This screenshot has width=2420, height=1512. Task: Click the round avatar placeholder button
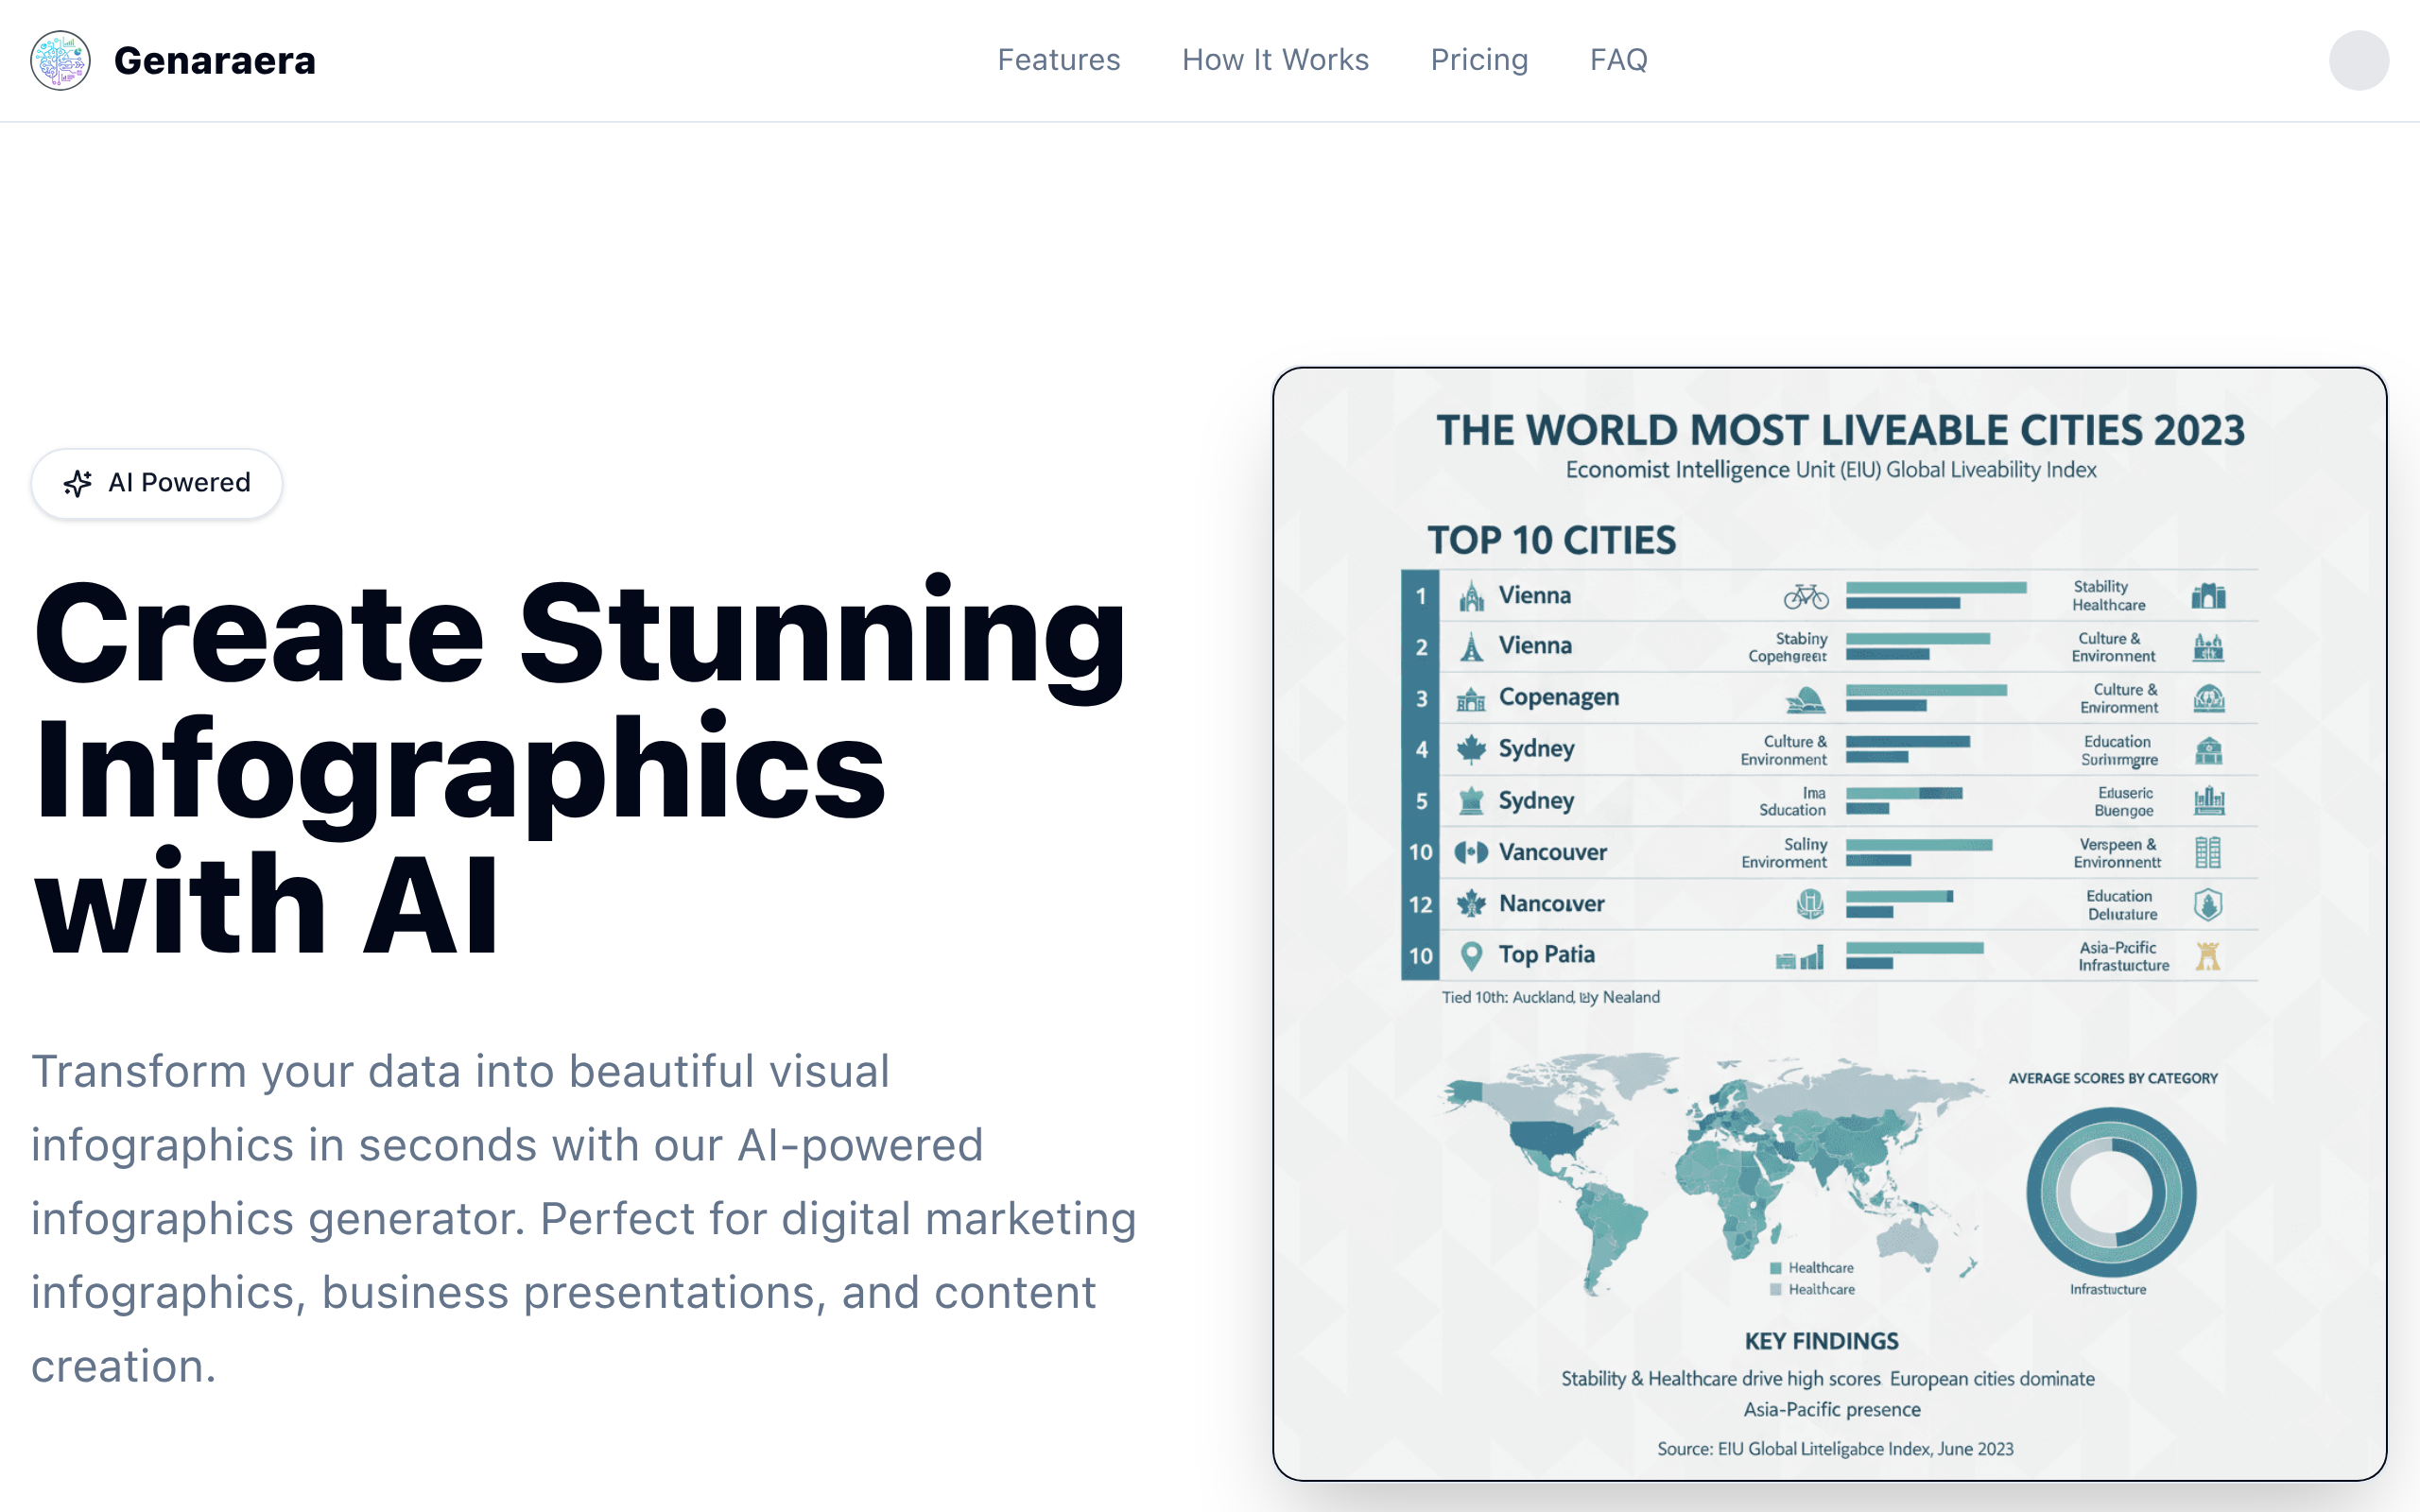pos(2358,60)
